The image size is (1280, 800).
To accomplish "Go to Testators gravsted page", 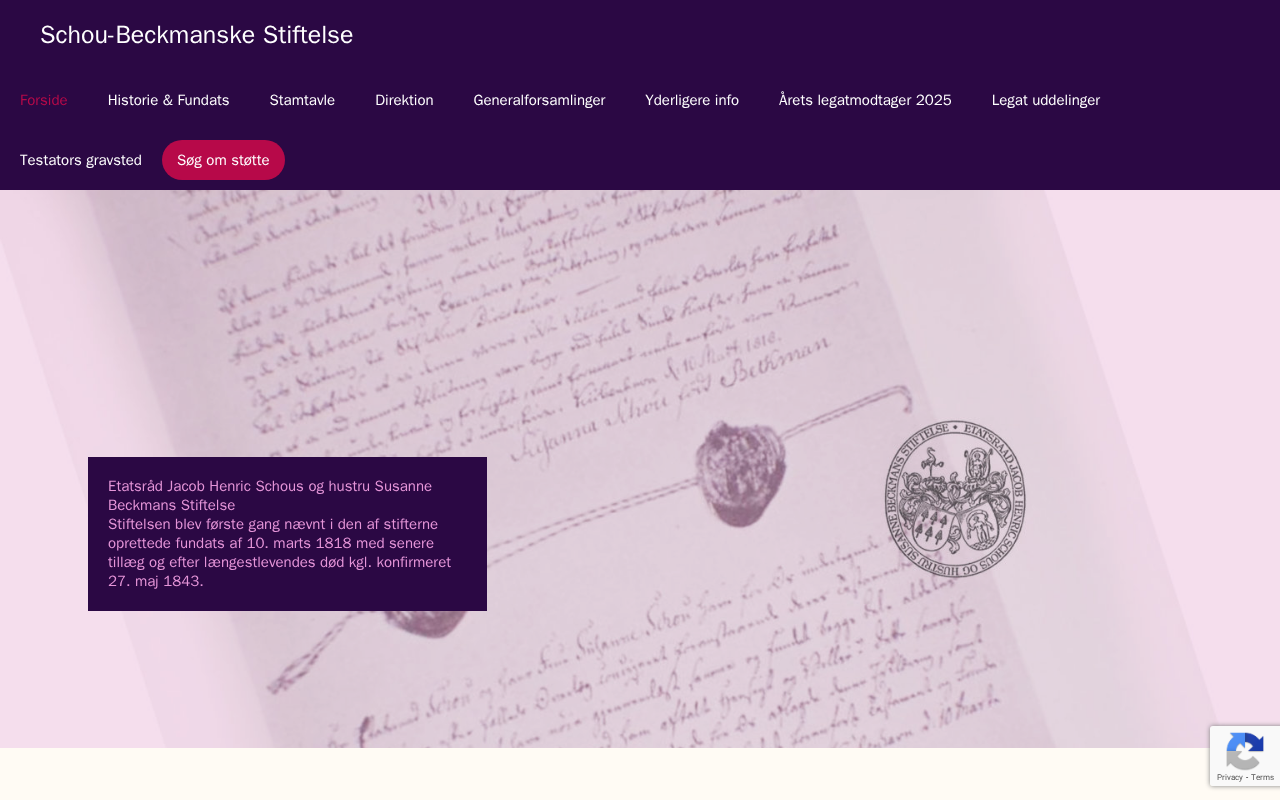I will coord(81,160).
